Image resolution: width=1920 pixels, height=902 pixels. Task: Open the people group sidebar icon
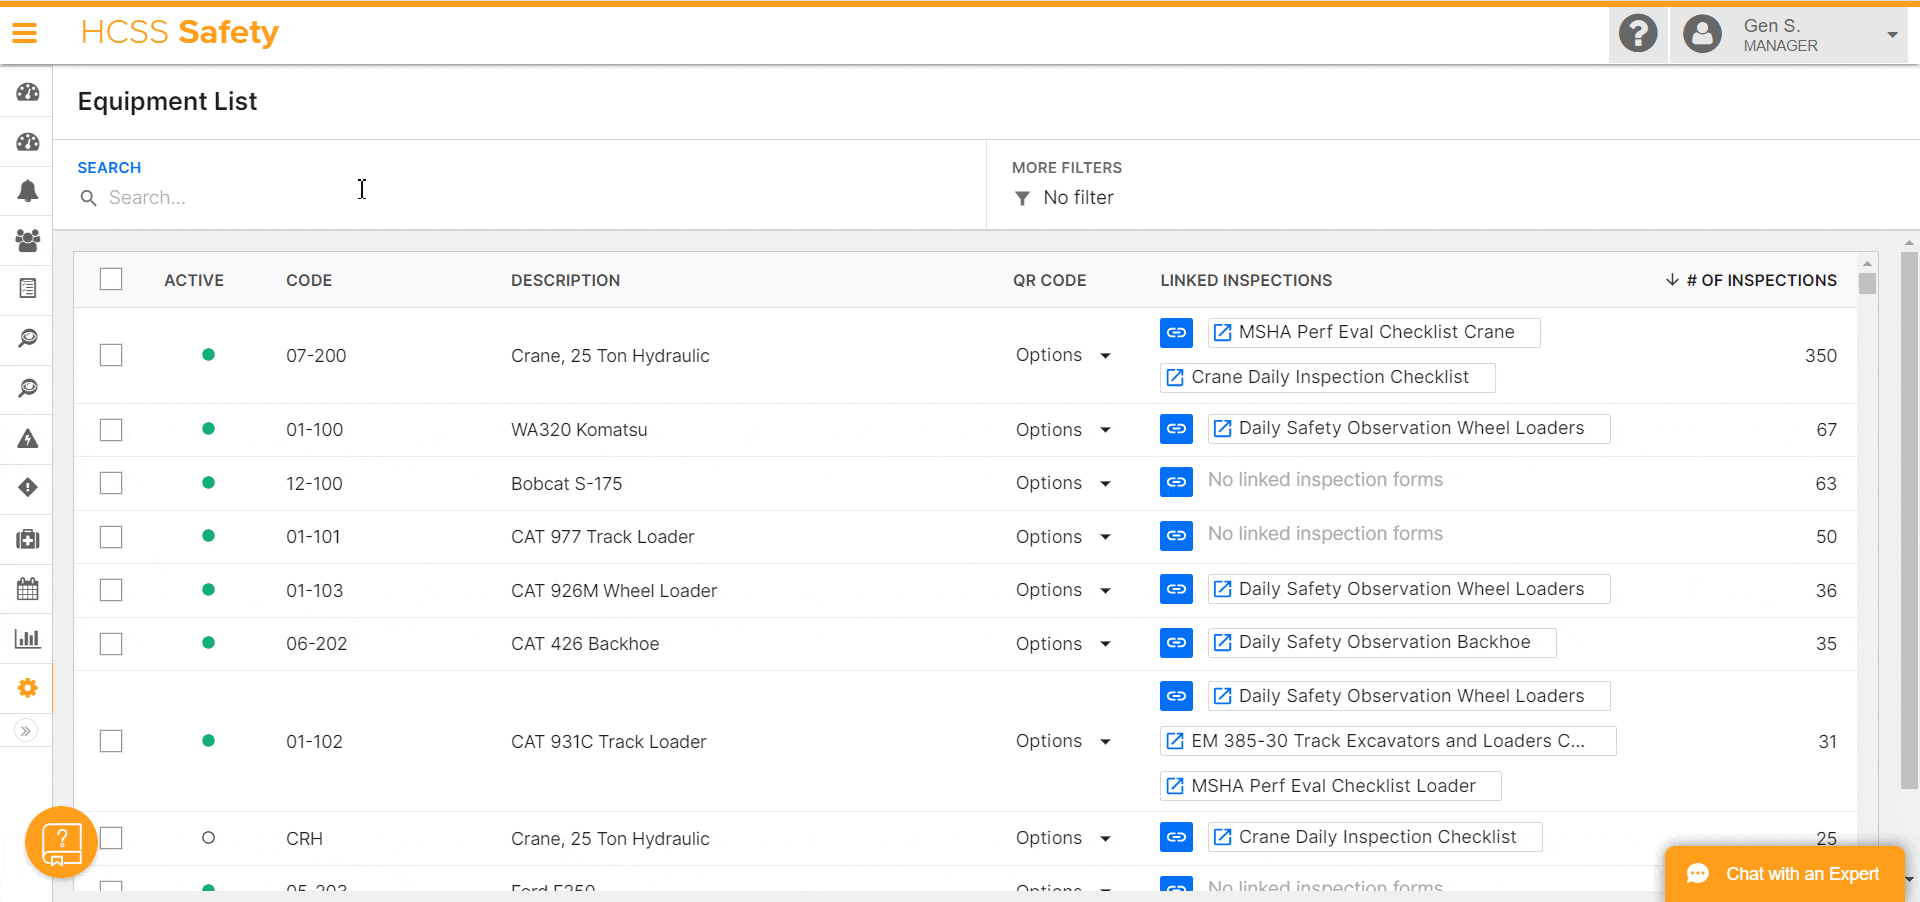point(28,240)
